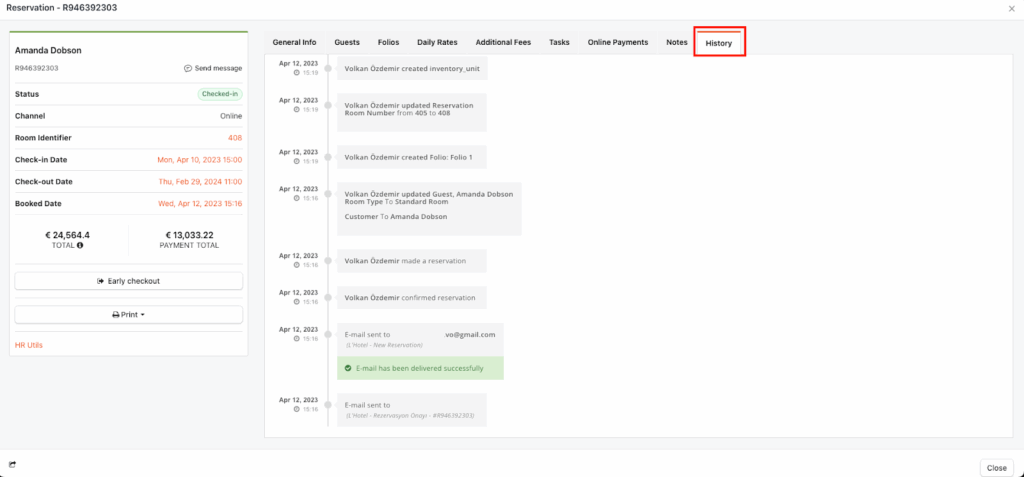Open the Print dropdown menu
This screenshot has width=1024, height=477.
[x=128, y=314]
